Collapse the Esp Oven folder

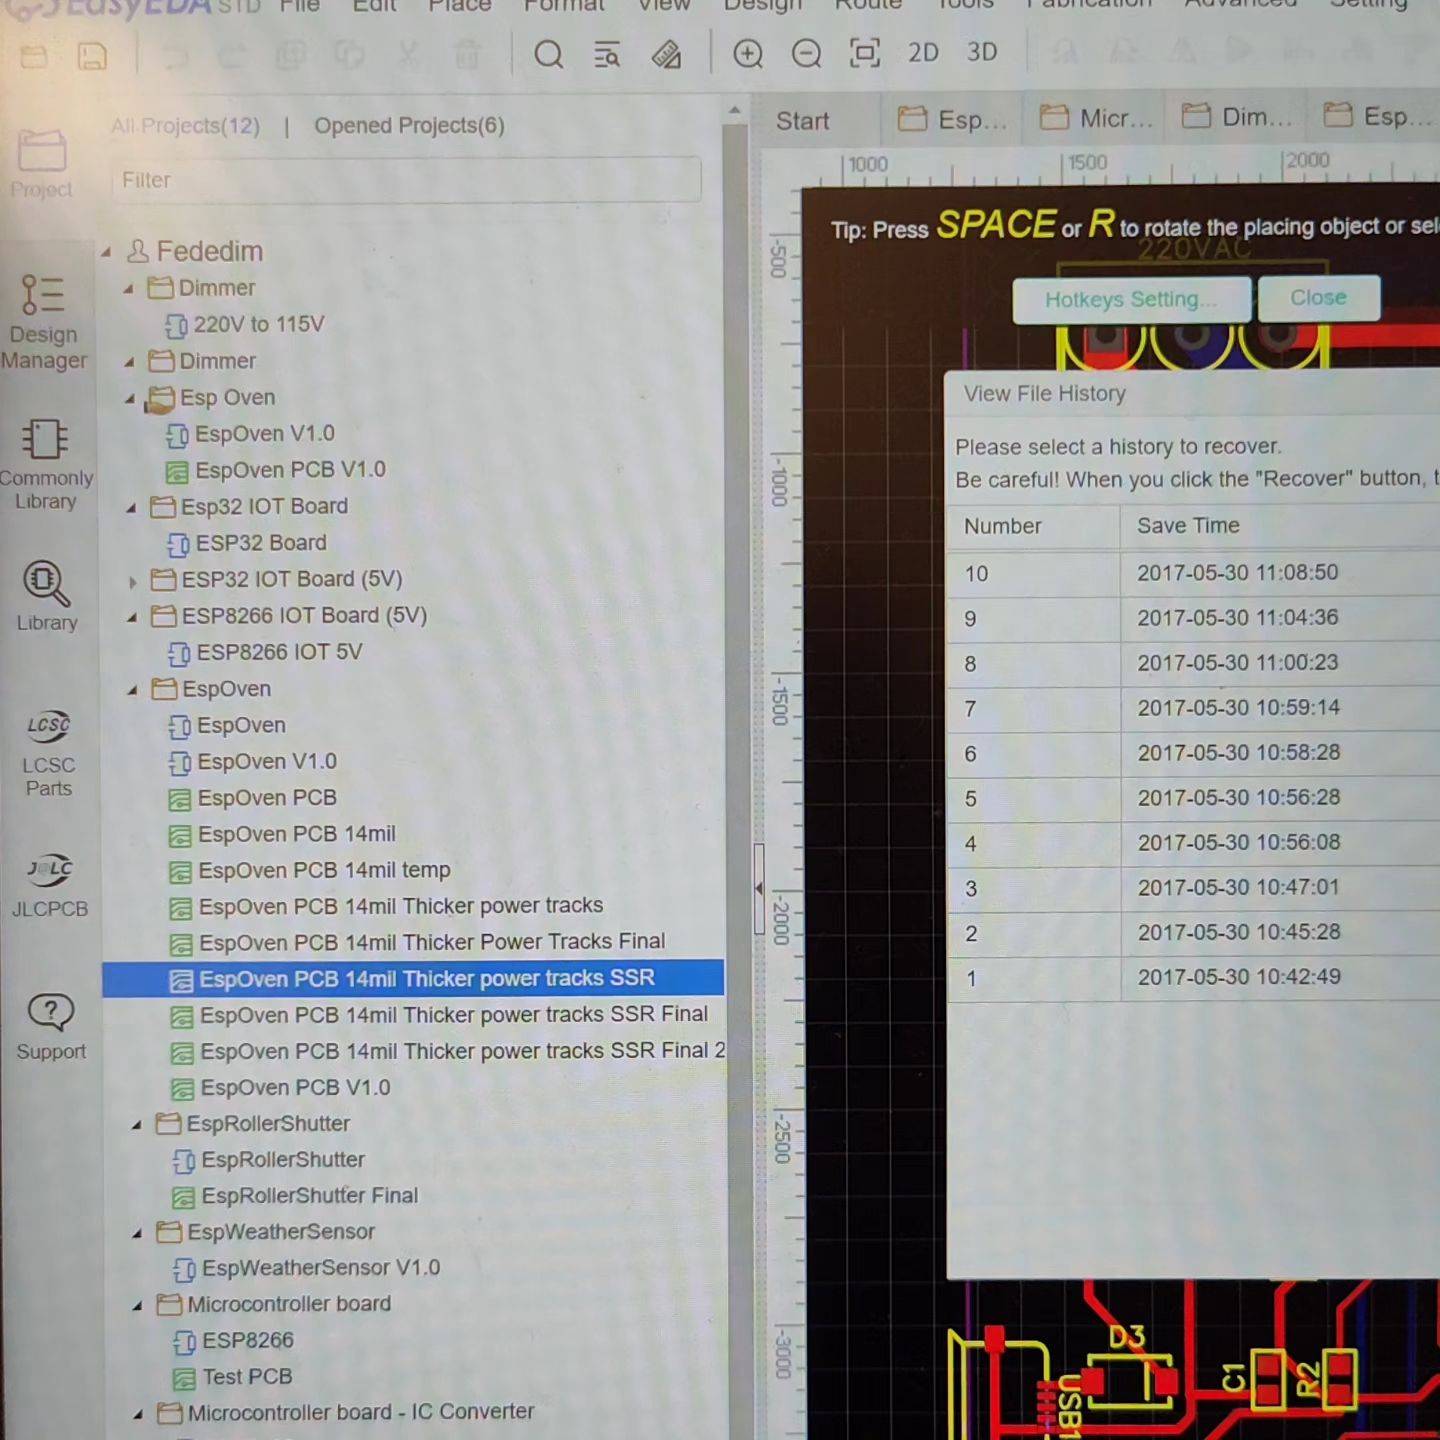[130, 399]
